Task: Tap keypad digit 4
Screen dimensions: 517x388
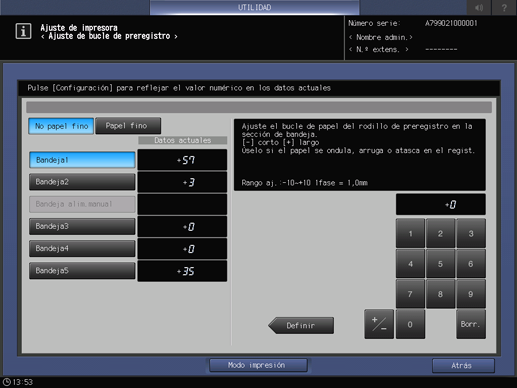Action: pos(410,264)
